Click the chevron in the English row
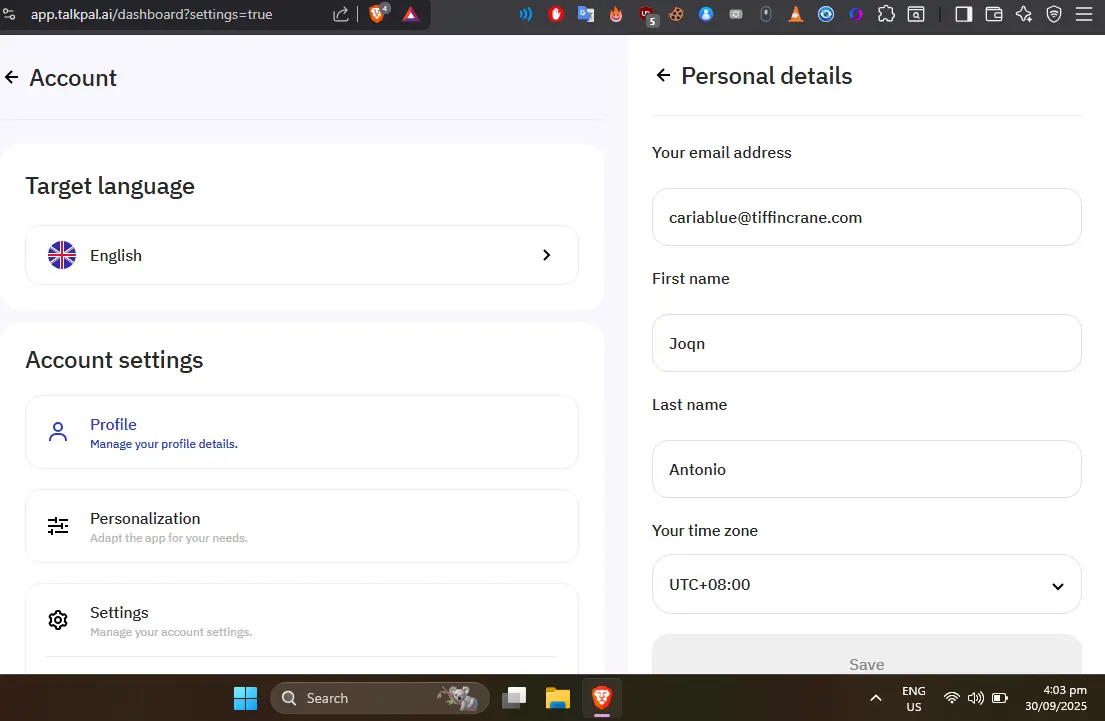 [546, 255]
